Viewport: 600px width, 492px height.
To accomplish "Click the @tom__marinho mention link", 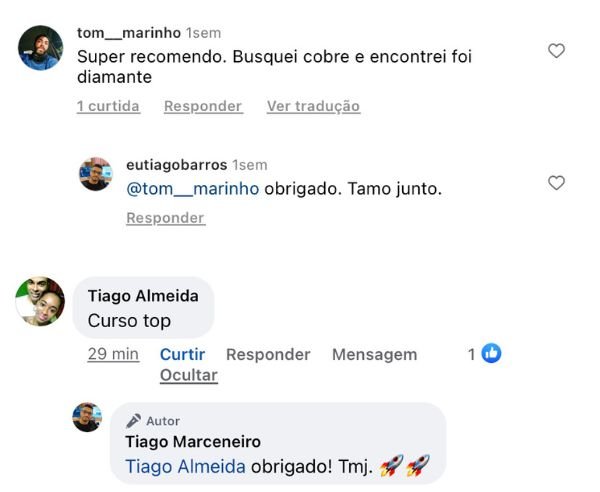I will (x=193, y=189).
